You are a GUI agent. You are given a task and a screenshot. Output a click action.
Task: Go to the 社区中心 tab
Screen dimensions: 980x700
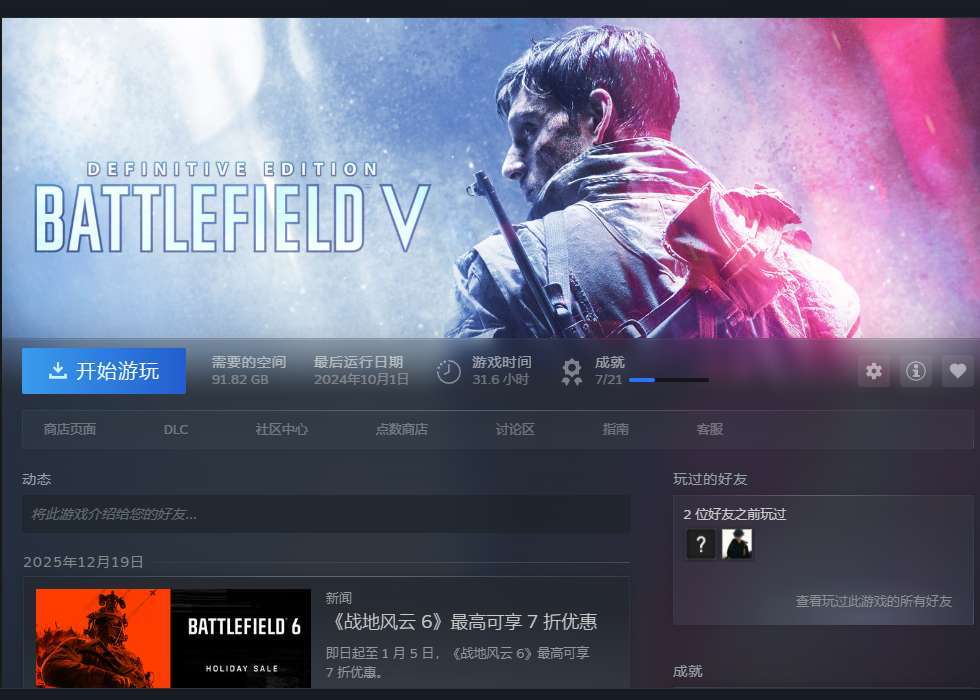281,429
